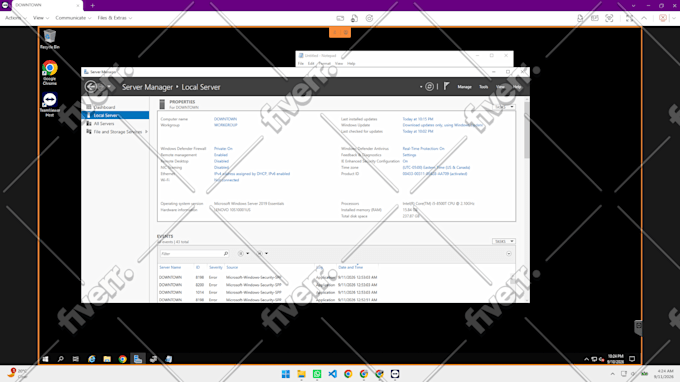
Task: Expand File and Storage Services arrow
Action: click(x=146, y=132)
